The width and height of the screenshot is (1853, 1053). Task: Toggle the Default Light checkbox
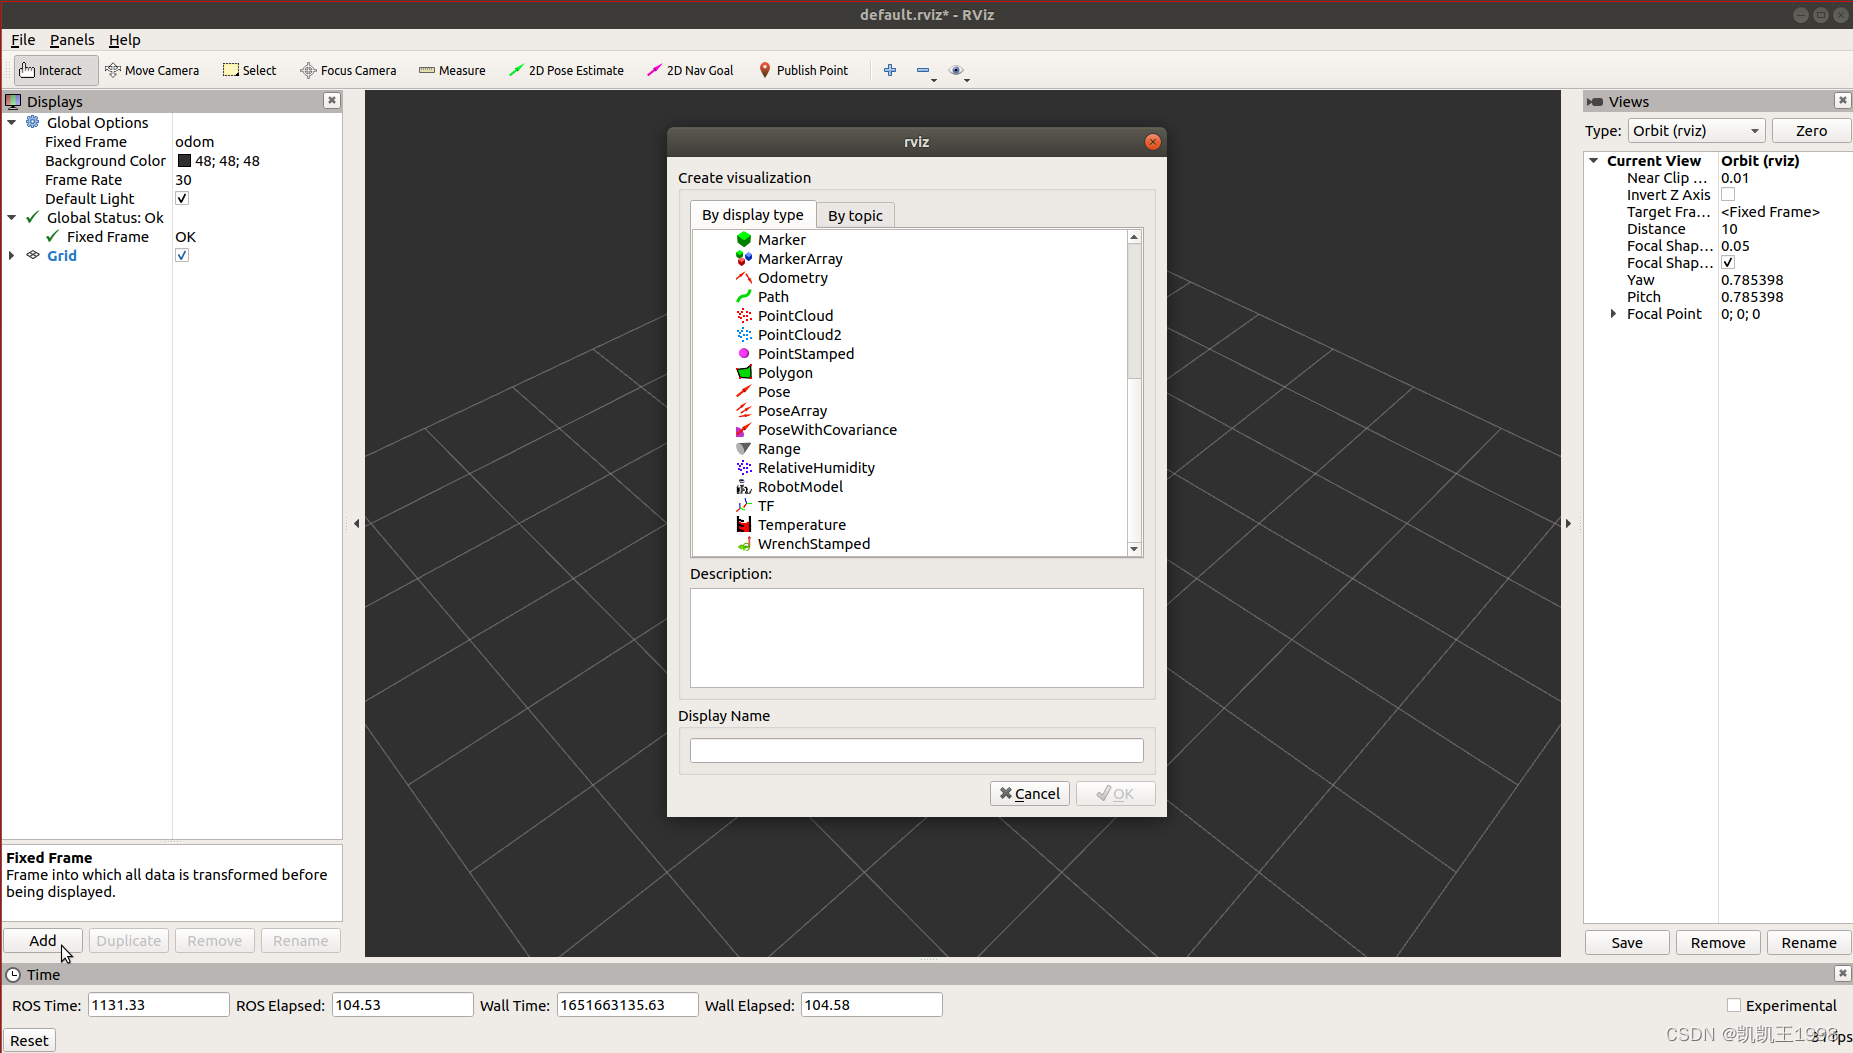tap(182, 198)
